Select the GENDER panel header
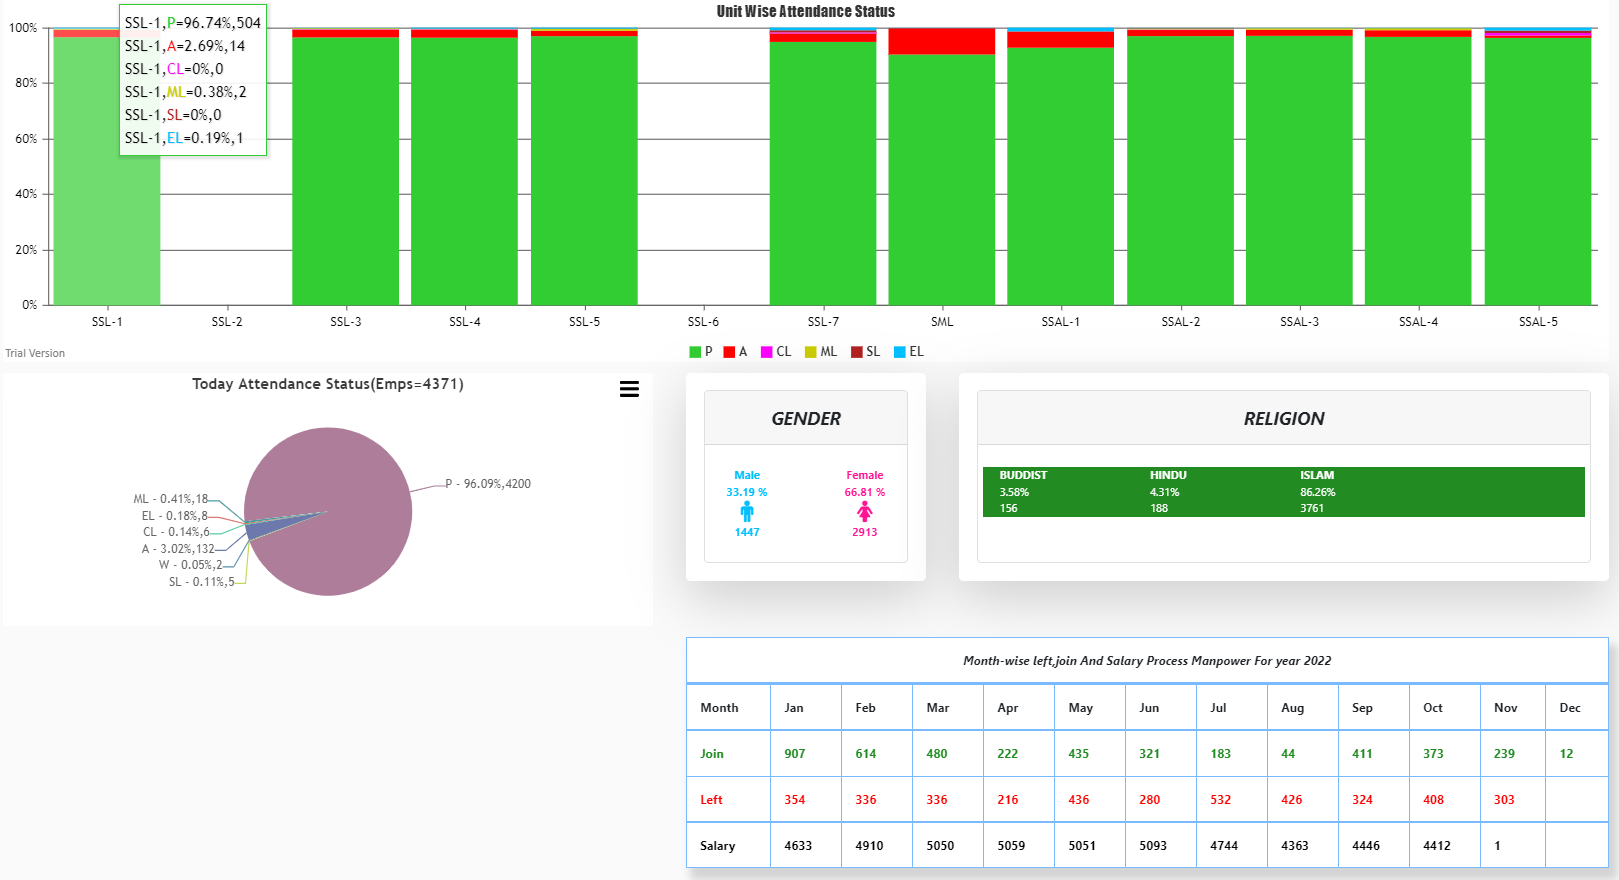Viewport: 1619px width, 880px height. click(806, 419)
